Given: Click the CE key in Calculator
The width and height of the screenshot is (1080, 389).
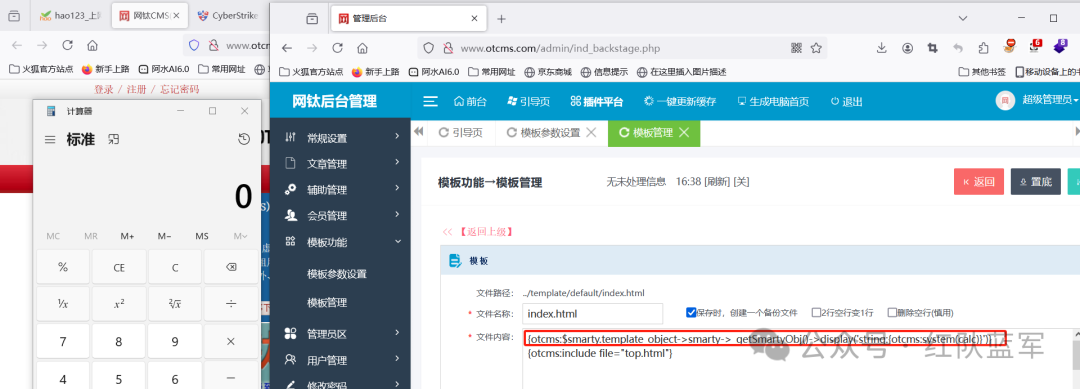Looking at the screenshot, I should point(119,267).
